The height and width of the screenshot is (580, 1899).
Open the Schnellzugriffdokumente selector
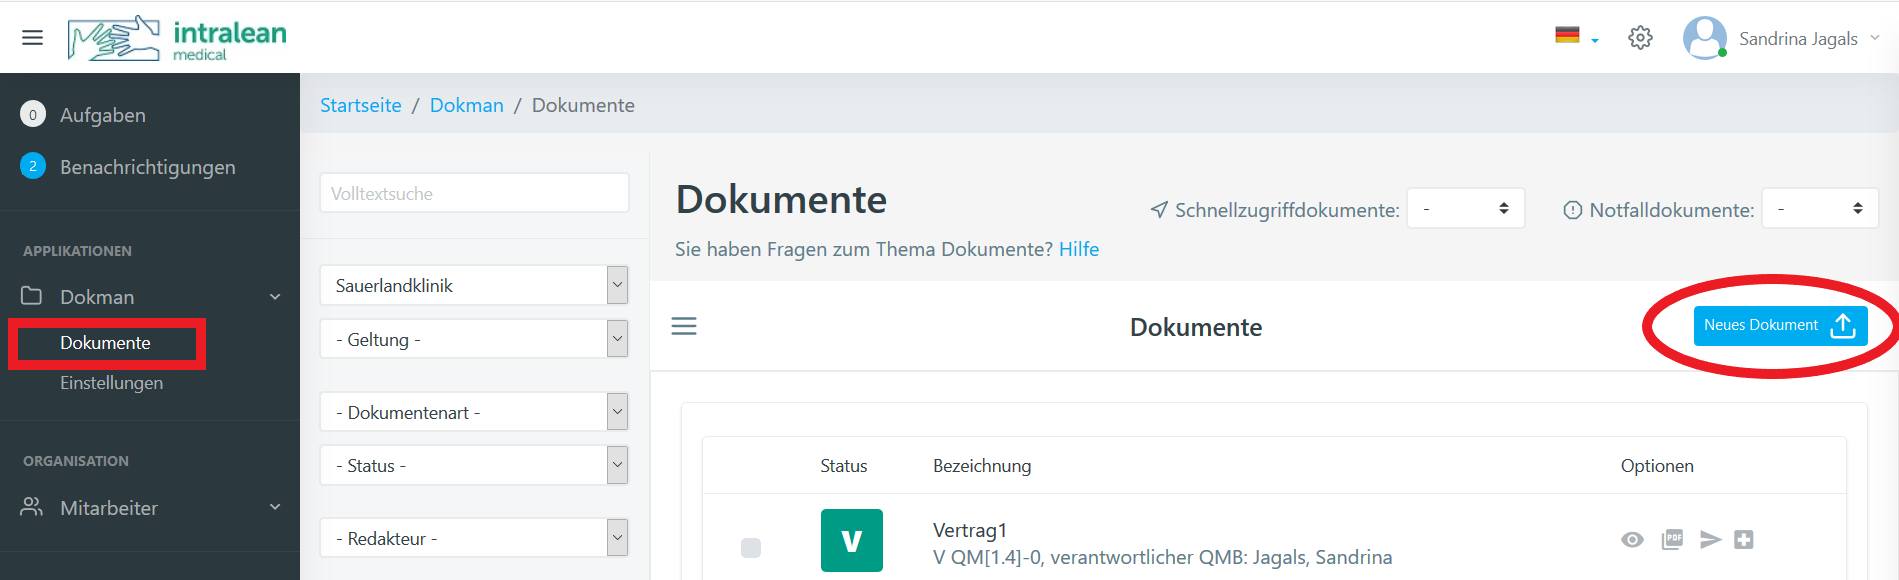pyautogui.click(x=1465, y=209)
